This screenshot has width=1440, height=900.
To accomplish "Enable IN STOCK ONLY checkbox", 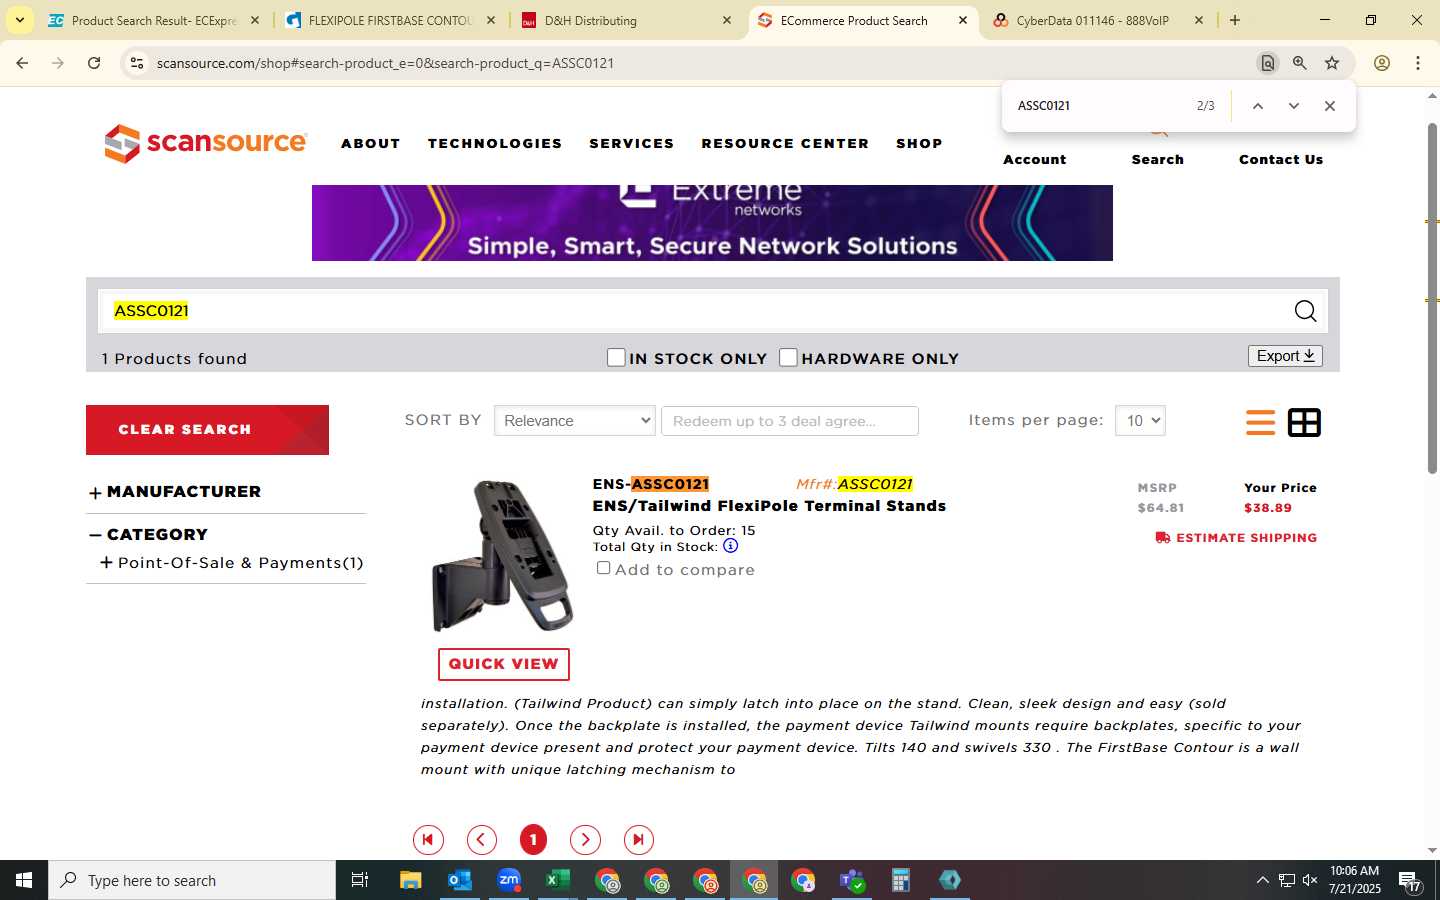I will pyautogui.click(x=616, y=357).
